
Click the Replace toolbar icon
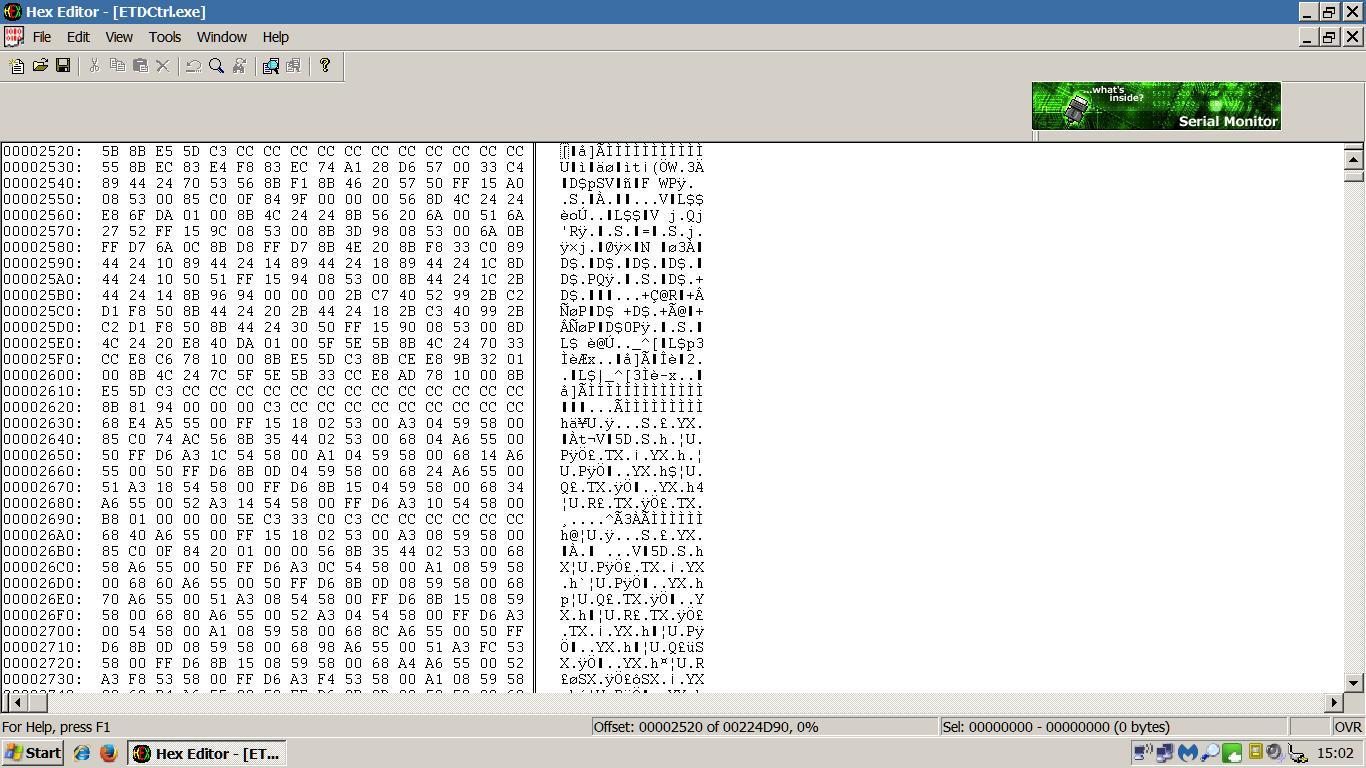click(239, 66)
